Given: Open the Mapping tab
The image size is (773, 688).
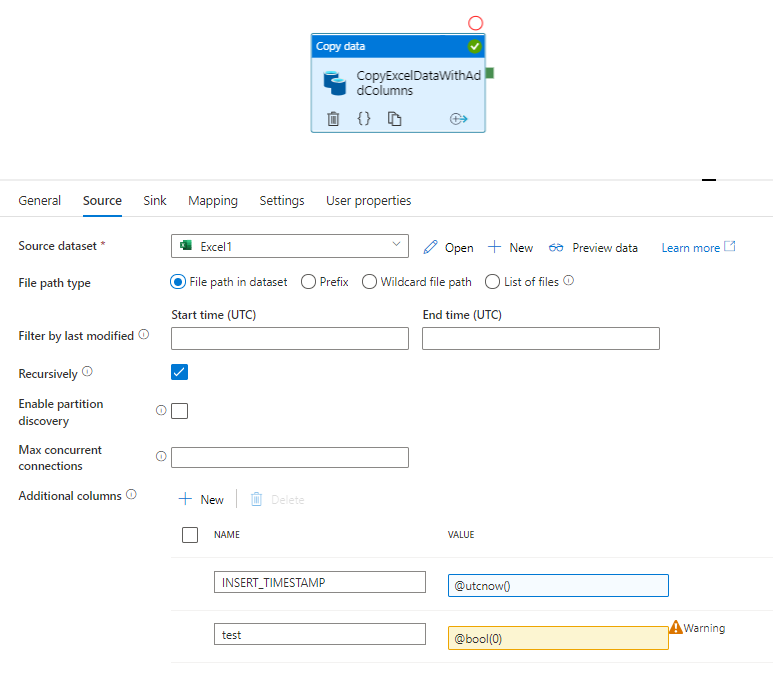Looking at the screenshot, I should 213,201.
